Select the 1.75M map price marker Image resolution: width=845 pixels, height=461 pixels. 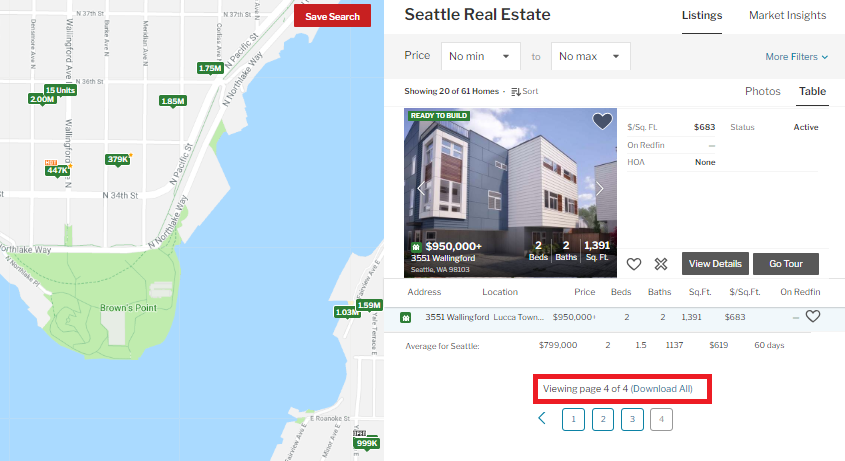click(210, 68)
